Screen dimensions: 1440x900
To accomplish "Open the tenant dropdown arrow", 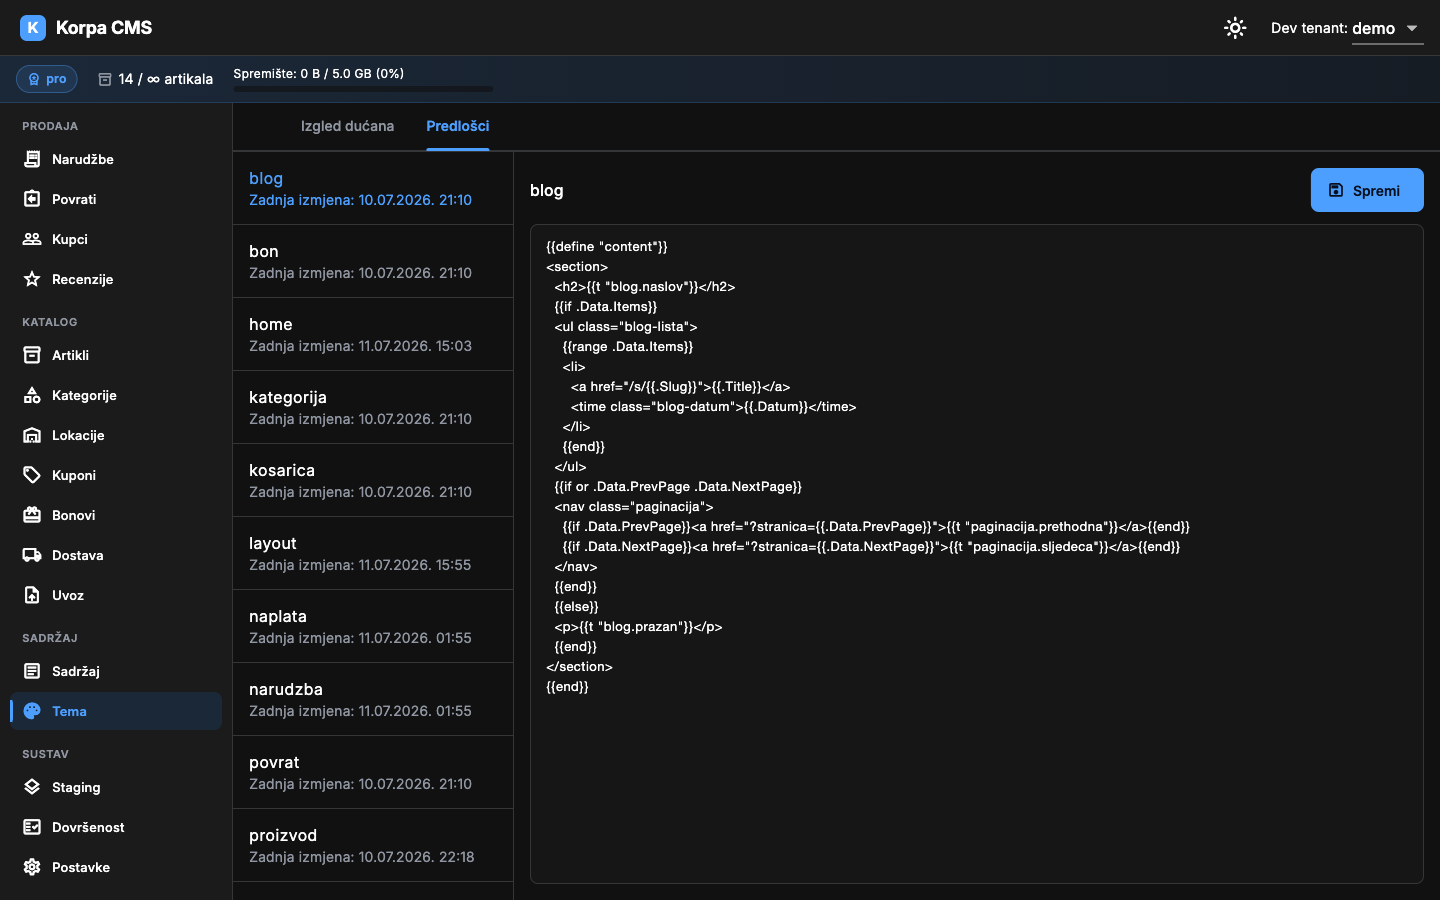I will 1412,28.
